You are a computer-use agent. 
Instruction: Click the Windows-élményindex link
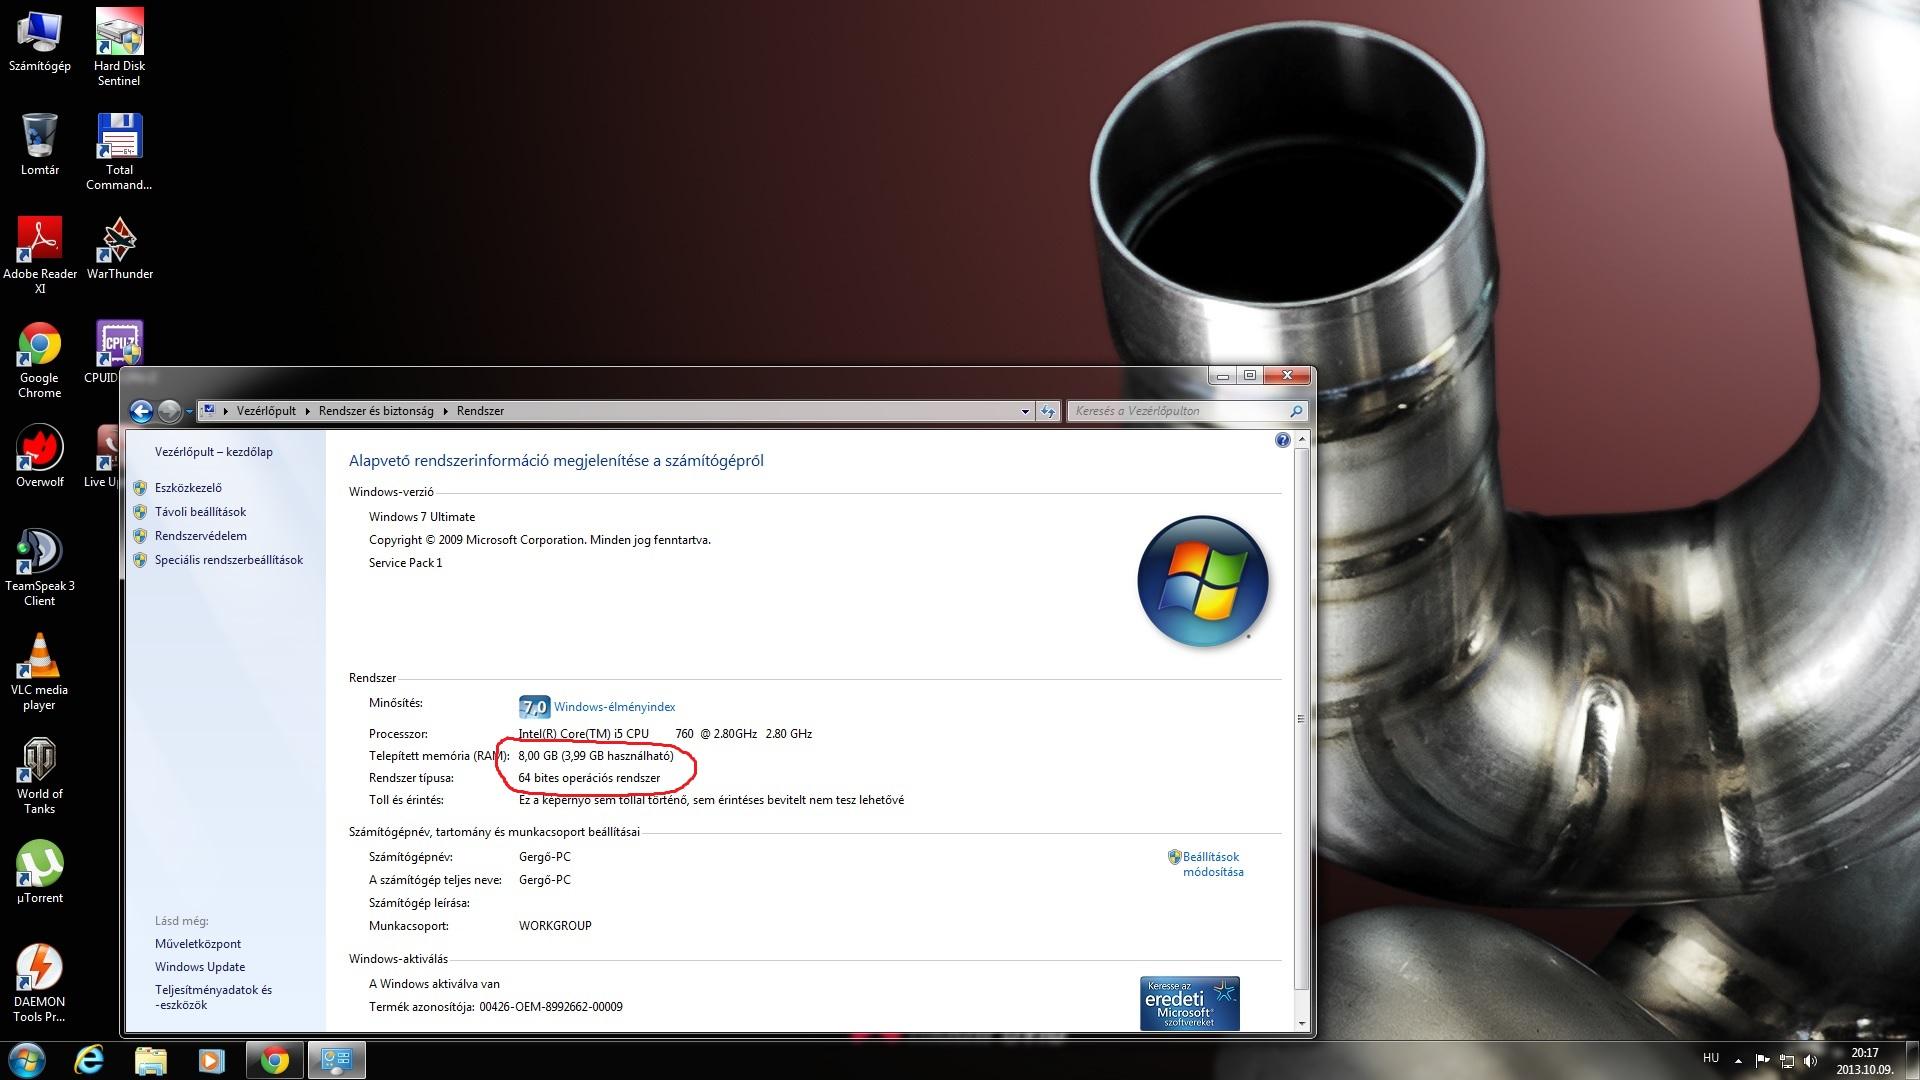pyautogui.click(x=614, y=707)
